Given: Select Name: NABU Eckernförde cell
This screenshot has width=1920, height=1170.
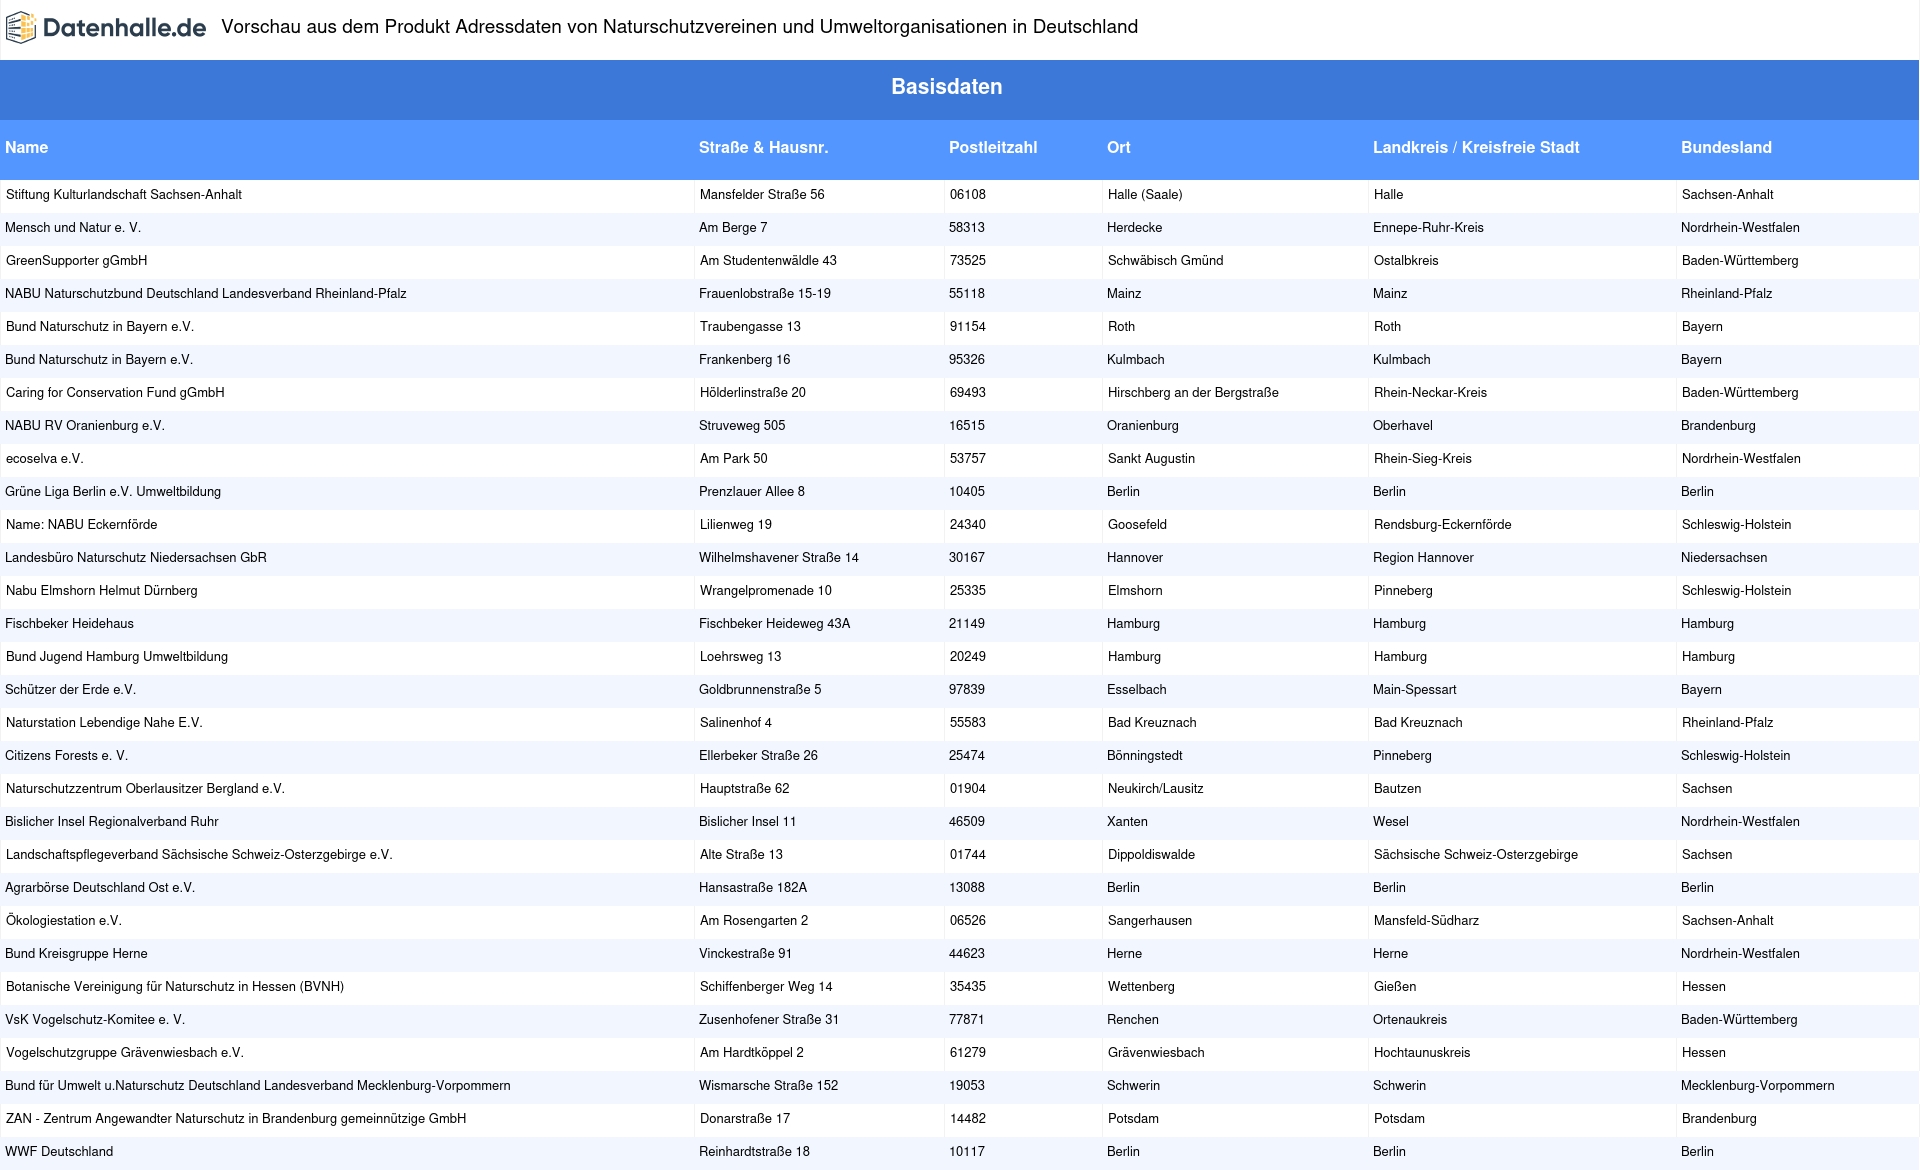Looking at the screenshot, I should point(82,525).
